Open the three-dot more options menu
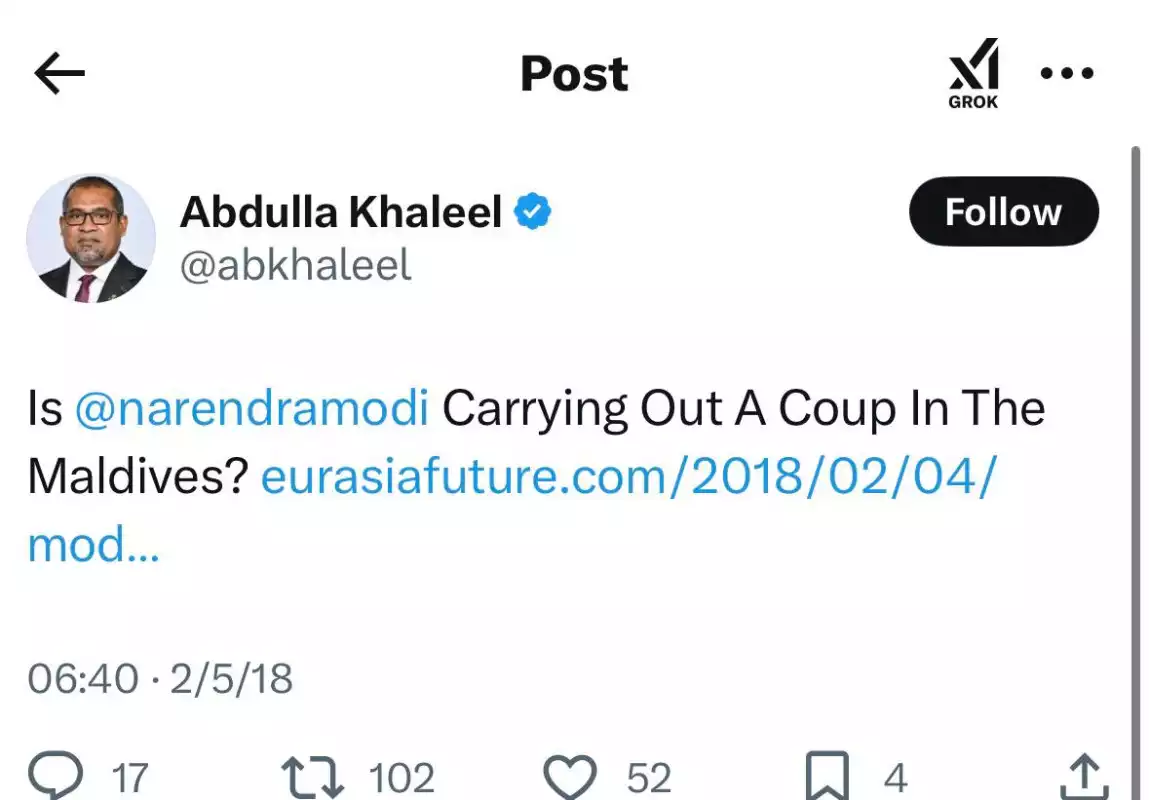Viewport: 1149px width, 800px height. coord(1067,73)
